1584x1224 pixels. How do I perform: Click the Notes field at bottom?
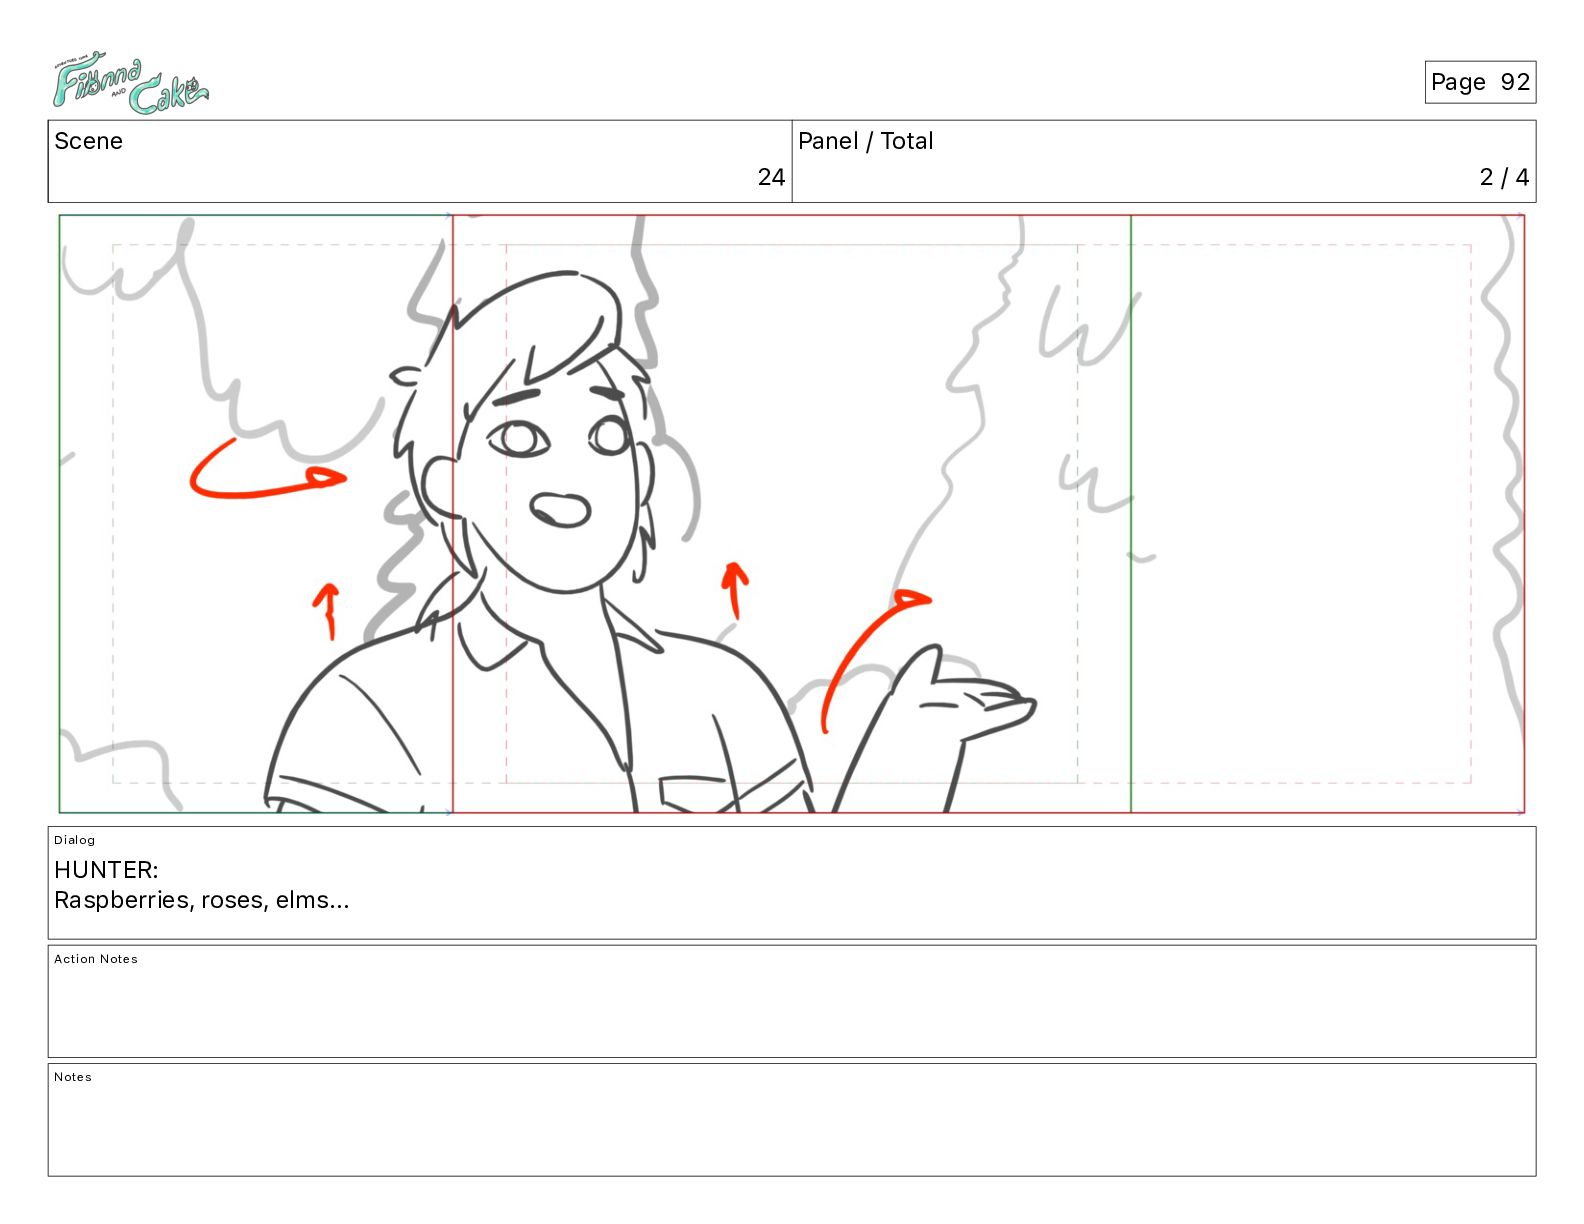(792, 1120)
